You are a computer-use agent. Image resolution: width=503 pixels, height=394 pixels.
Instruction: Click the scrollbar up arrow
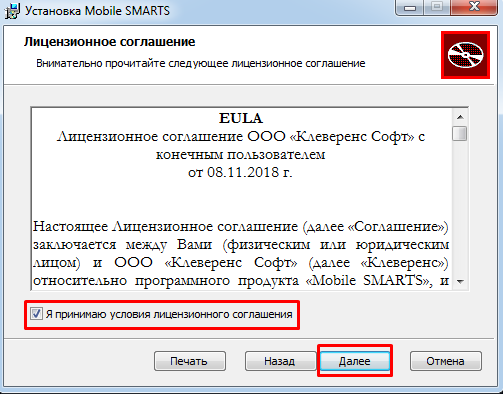[460, 117]
